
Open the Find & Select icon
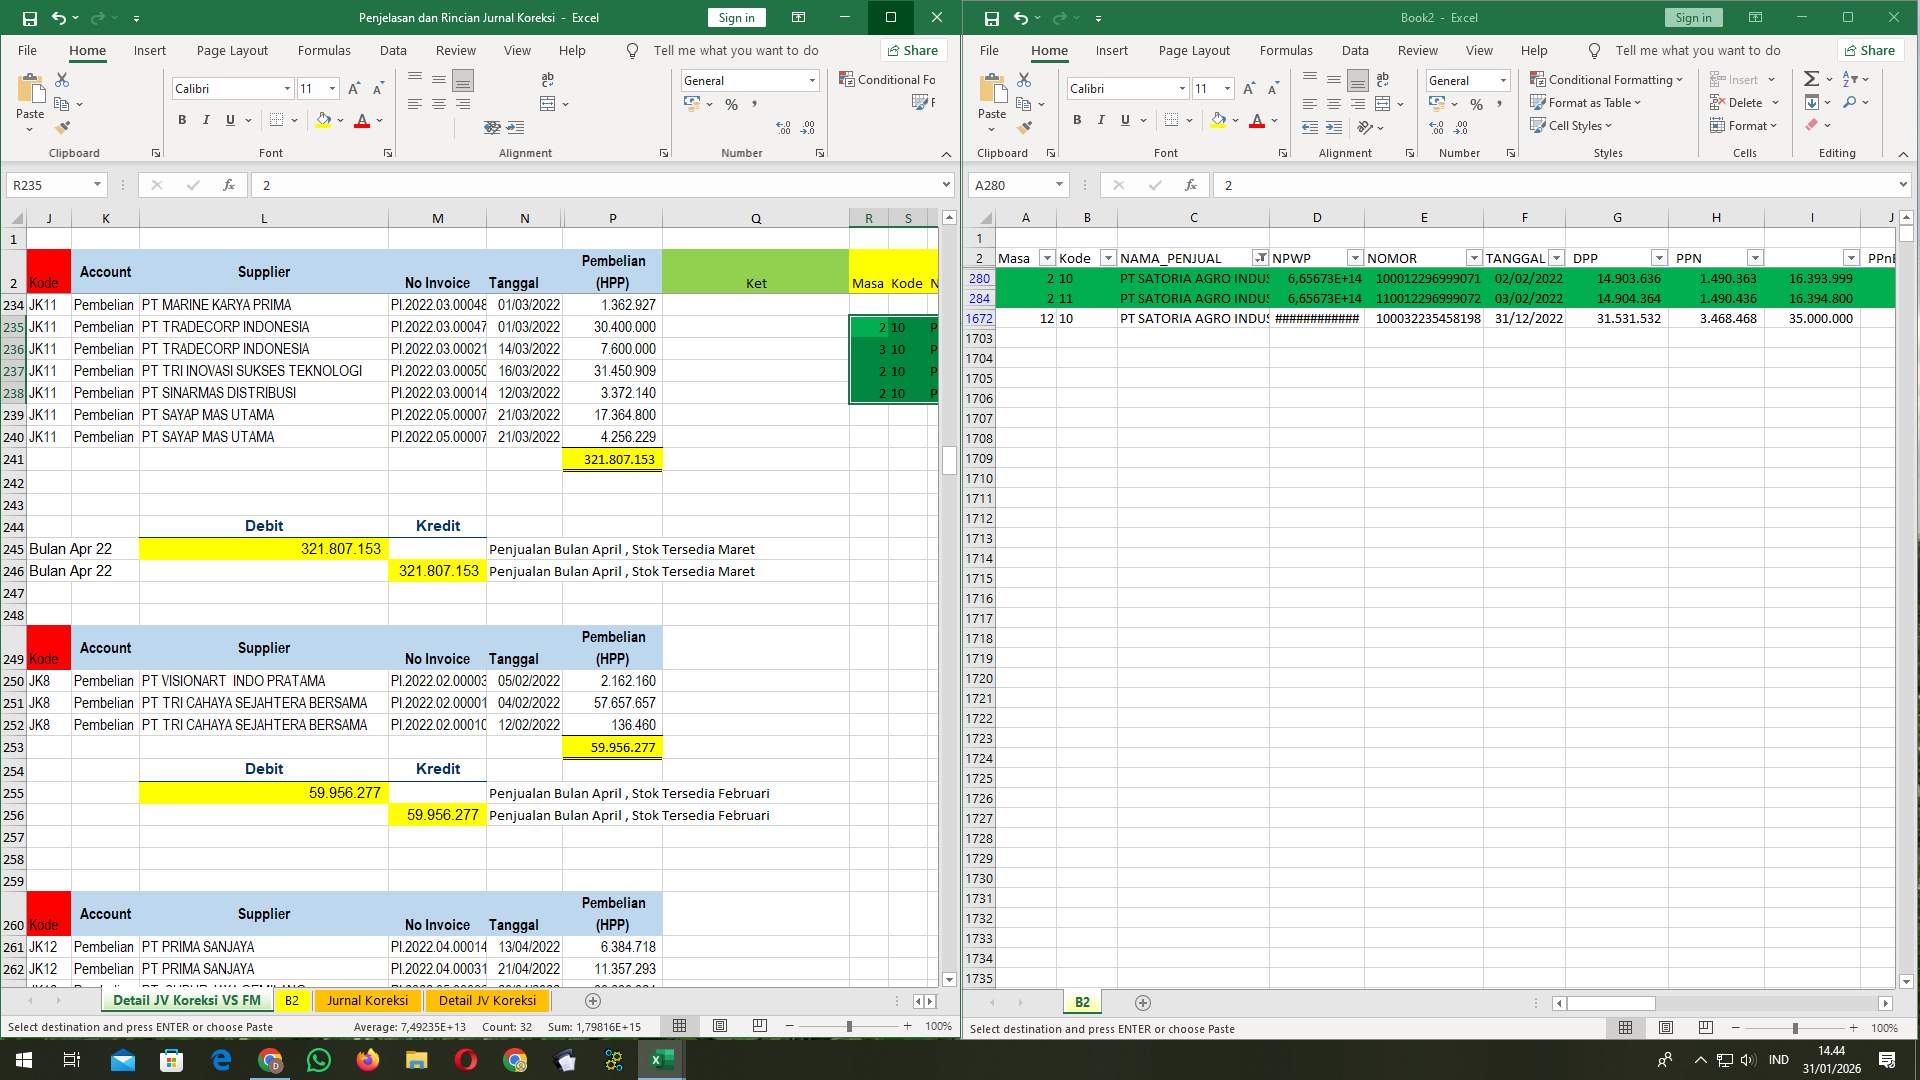(1853, 102)
